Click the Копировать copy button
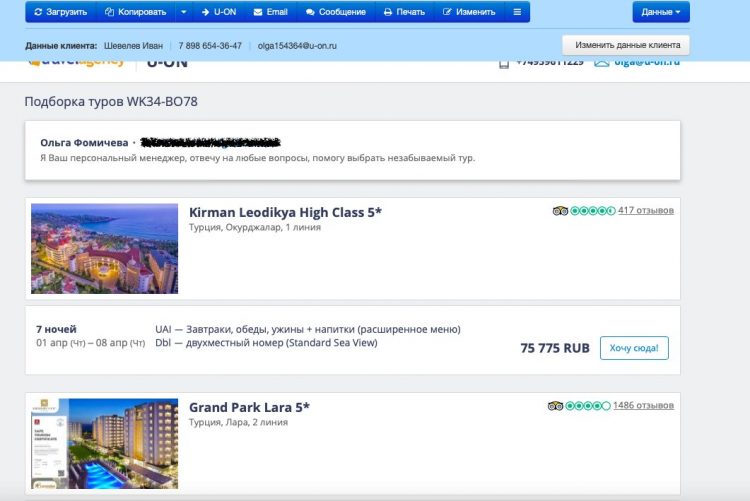This screenshot has width=750, height=501. click(134, 12)
